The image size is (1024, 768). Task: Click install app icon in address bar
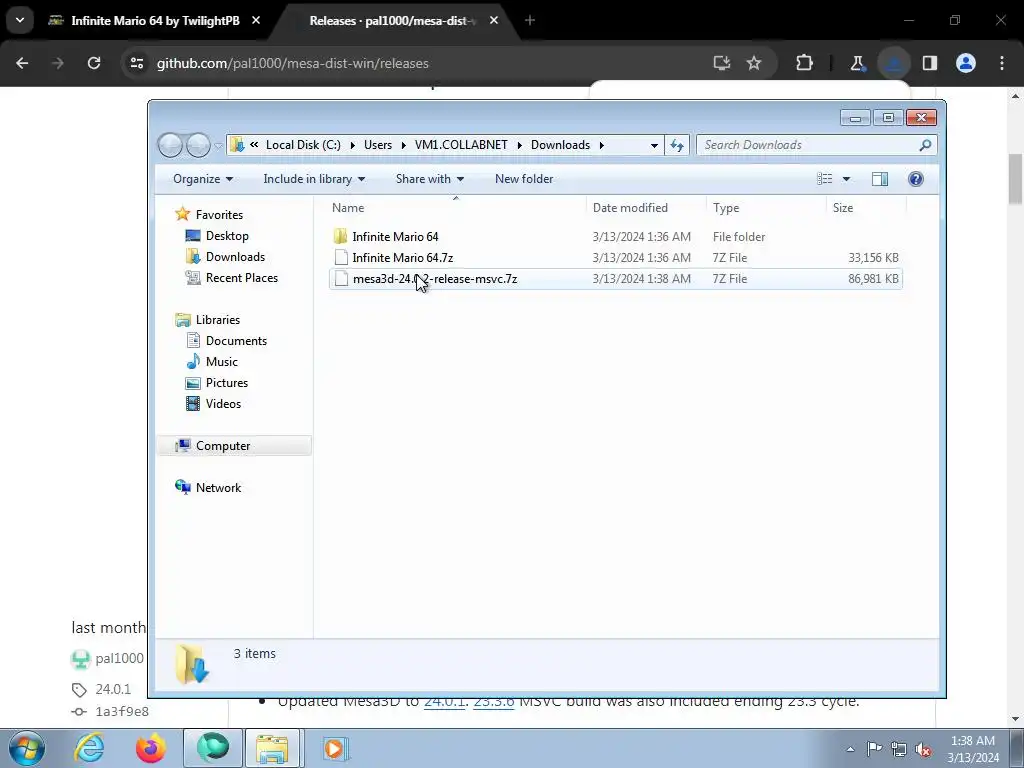tap(722, 63)
